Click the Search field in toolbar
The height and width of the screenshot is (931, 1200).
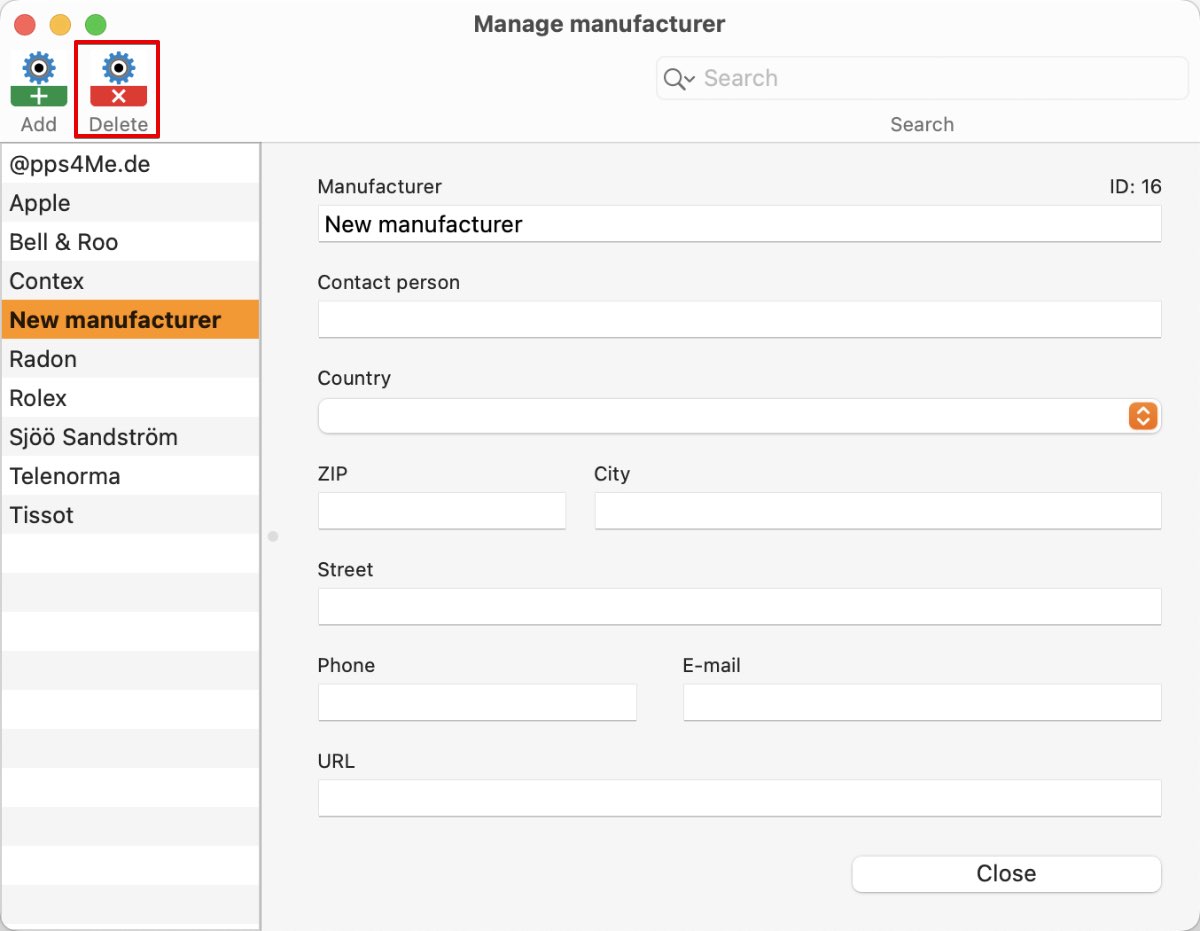[922, 78]
